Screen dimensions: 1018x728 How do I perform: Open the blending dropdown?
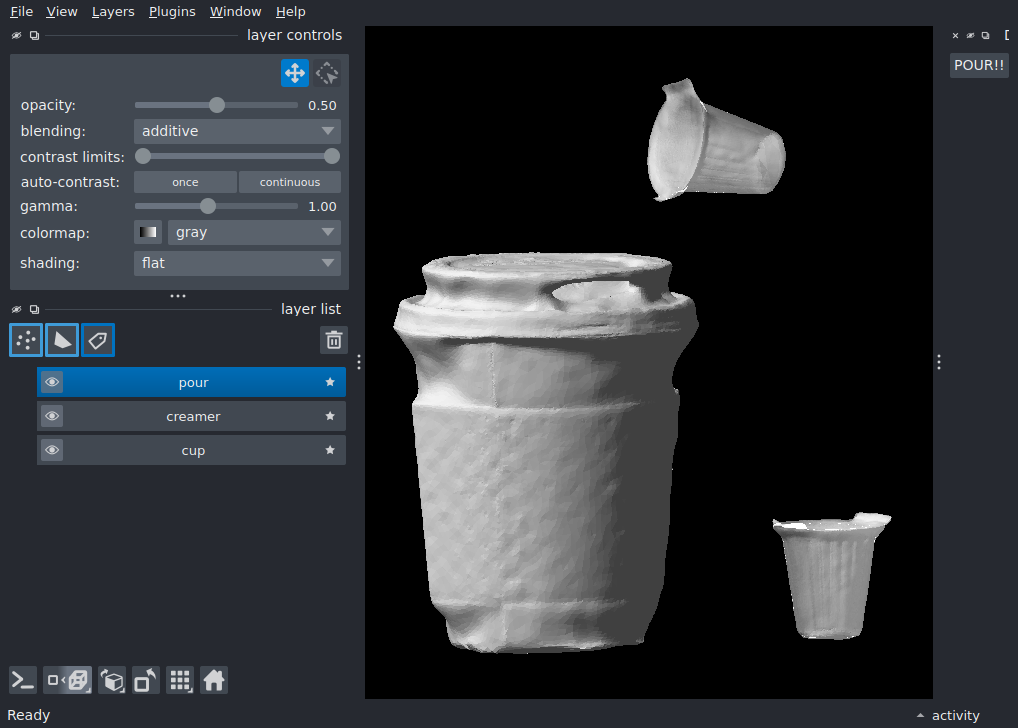tap(237, 131)
